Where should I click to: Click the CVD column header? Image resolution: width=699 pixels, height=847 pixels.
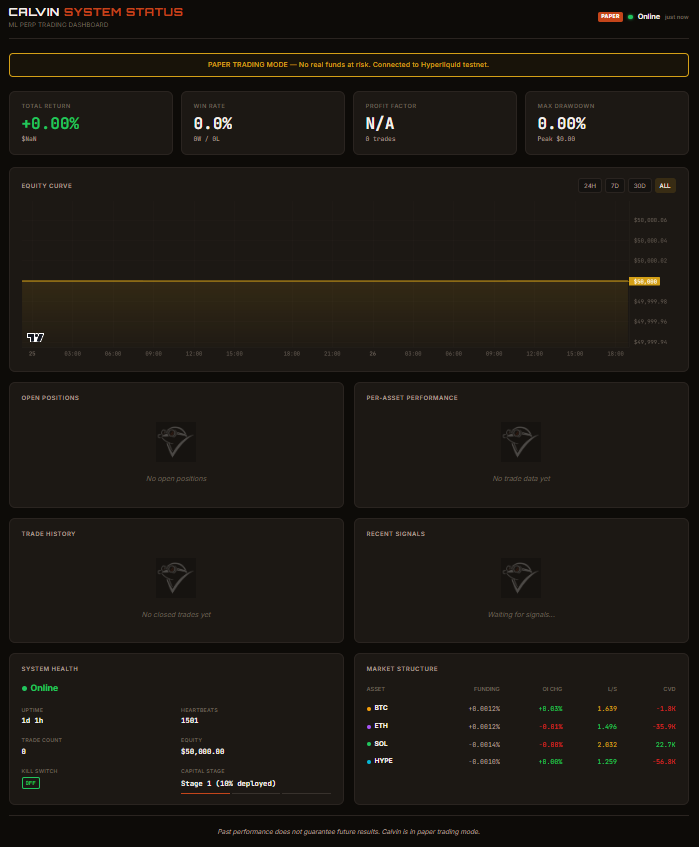coord(669,689)
